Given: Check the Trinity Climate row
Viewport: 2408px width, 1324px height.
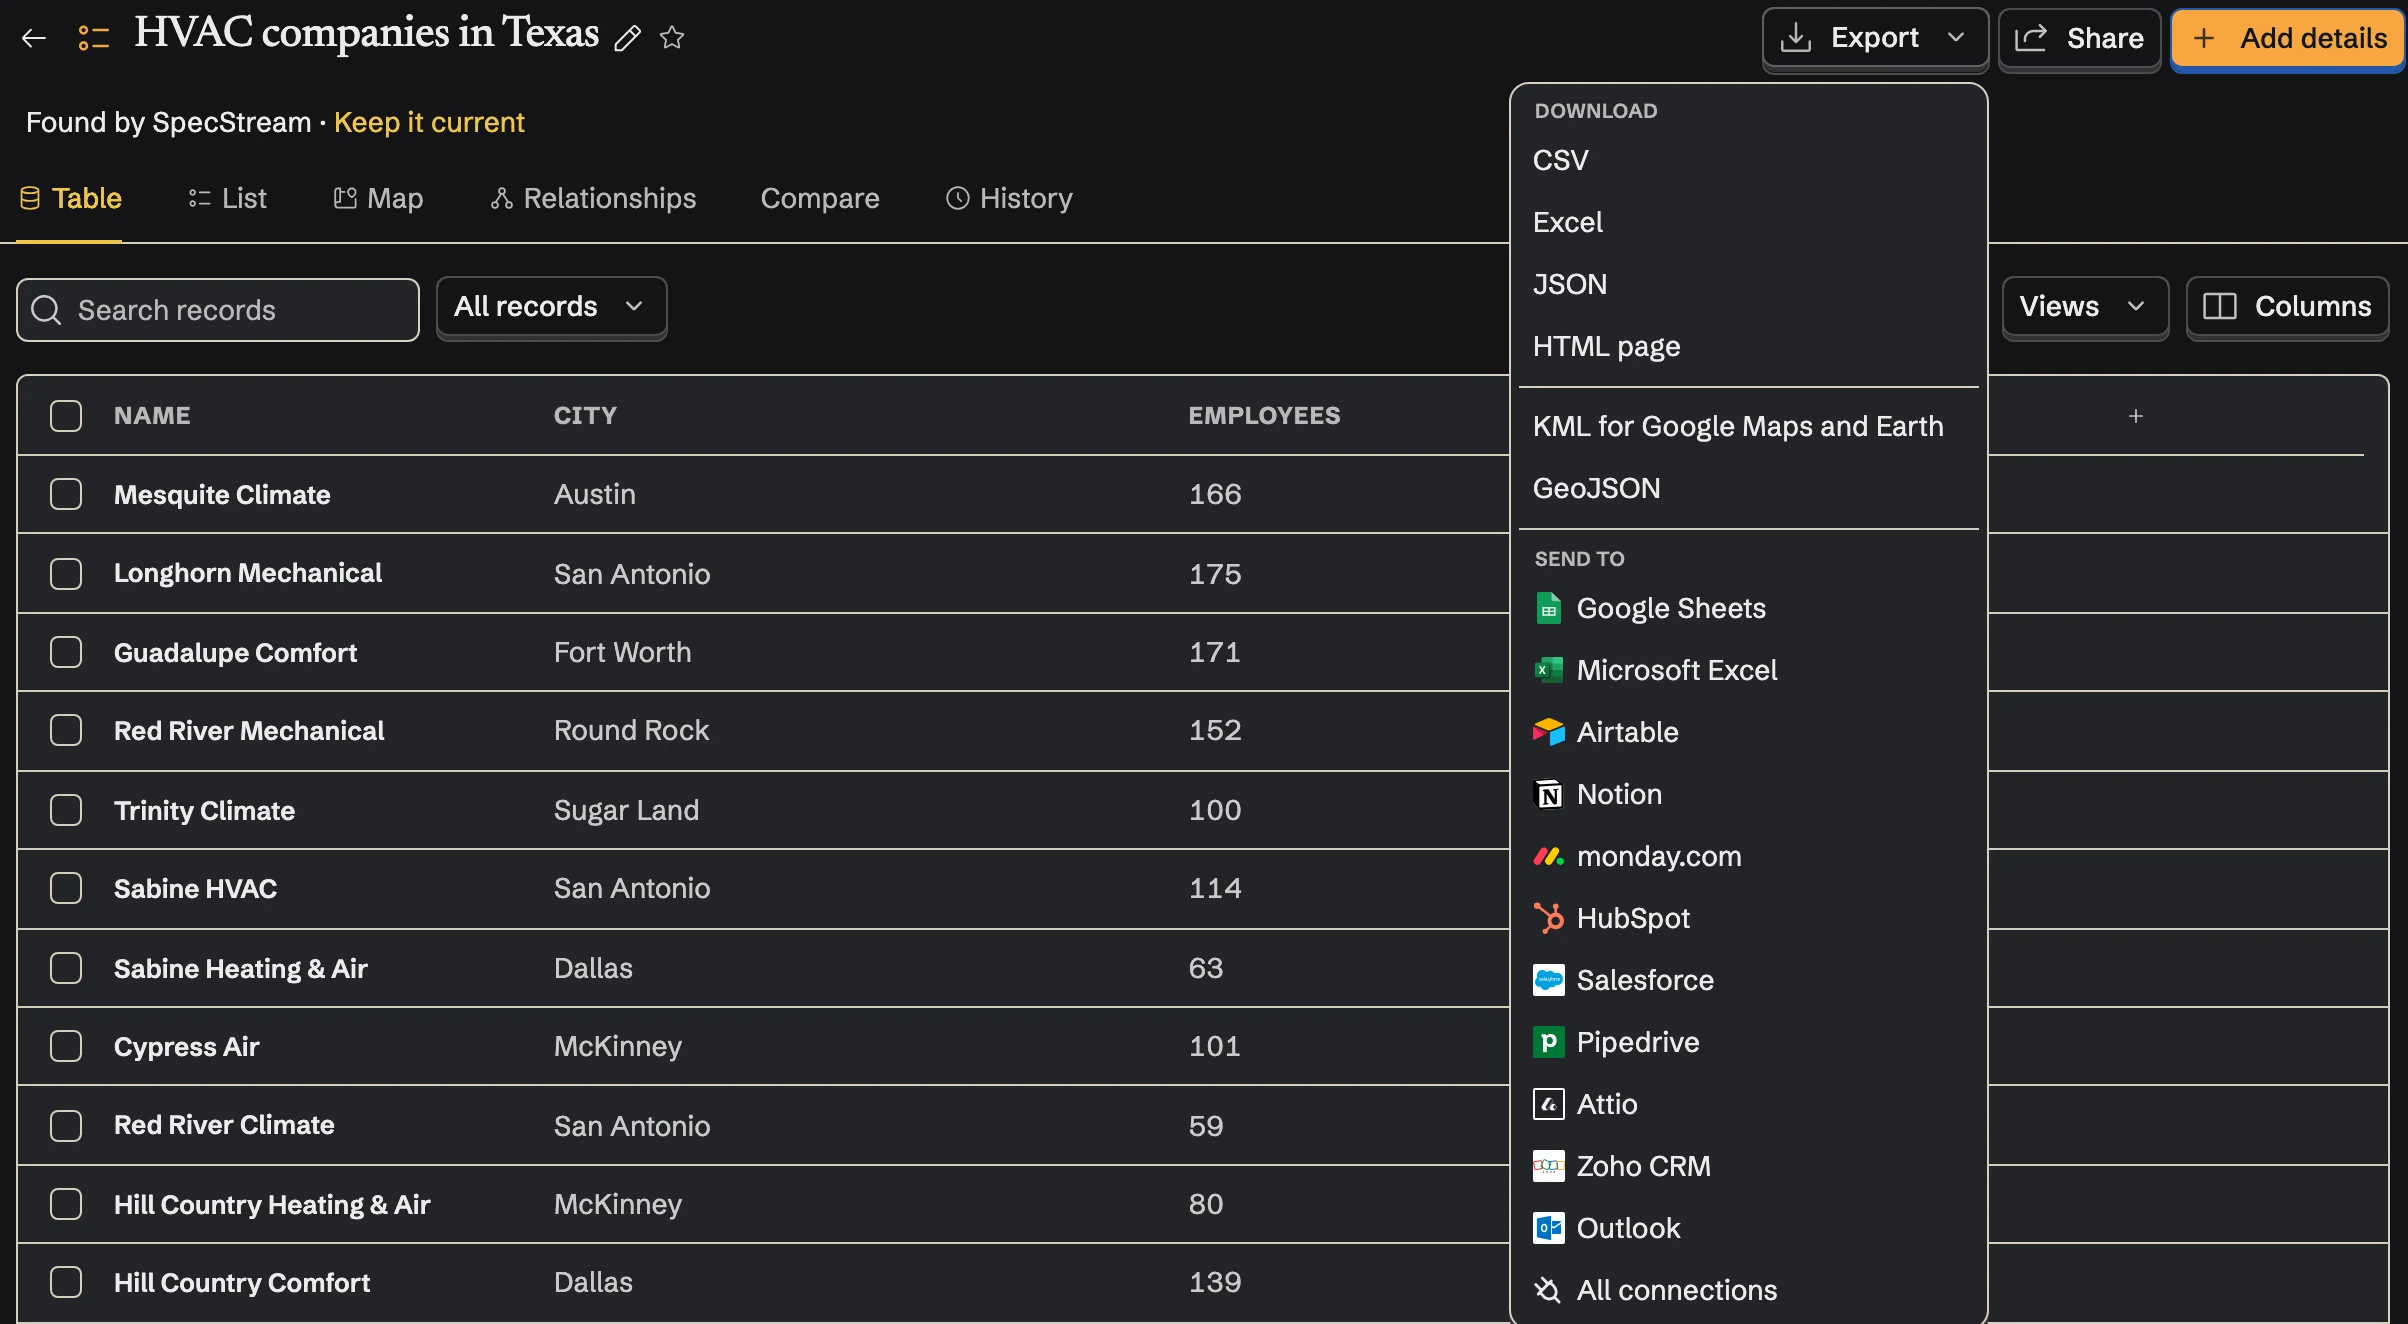Looking at the screenshot, I should (66, 810).
